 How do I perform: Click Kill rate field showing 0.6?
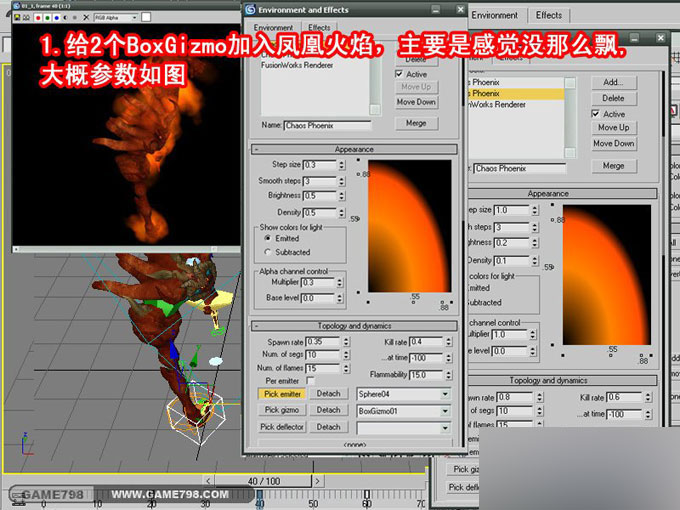tap(624, 397)
